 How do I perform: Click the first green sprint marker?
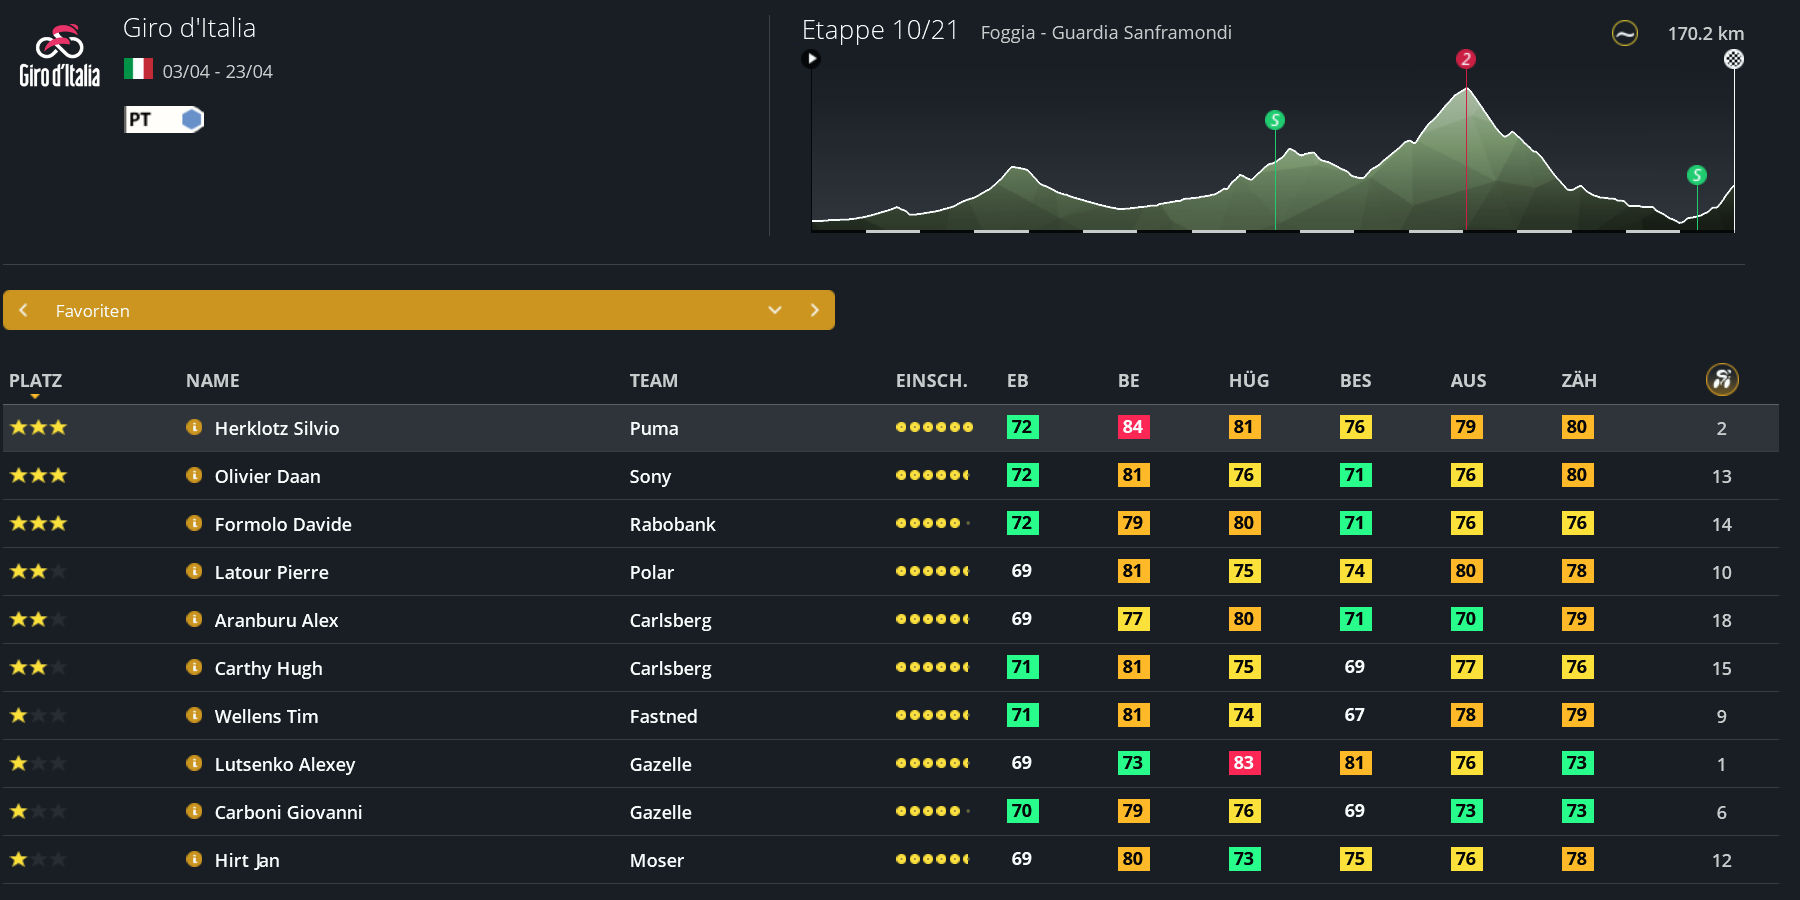1274,120
